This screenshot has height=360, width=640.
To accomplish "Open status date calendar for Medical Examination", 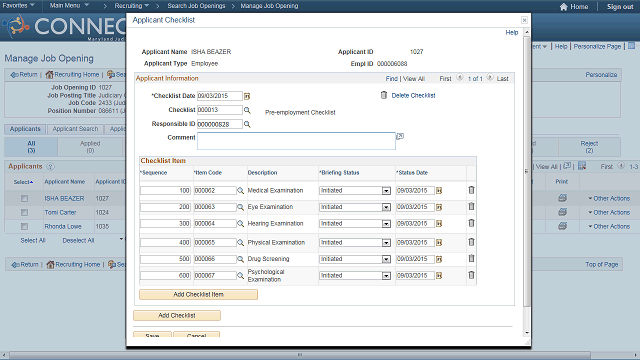I will tap(439, 191).
